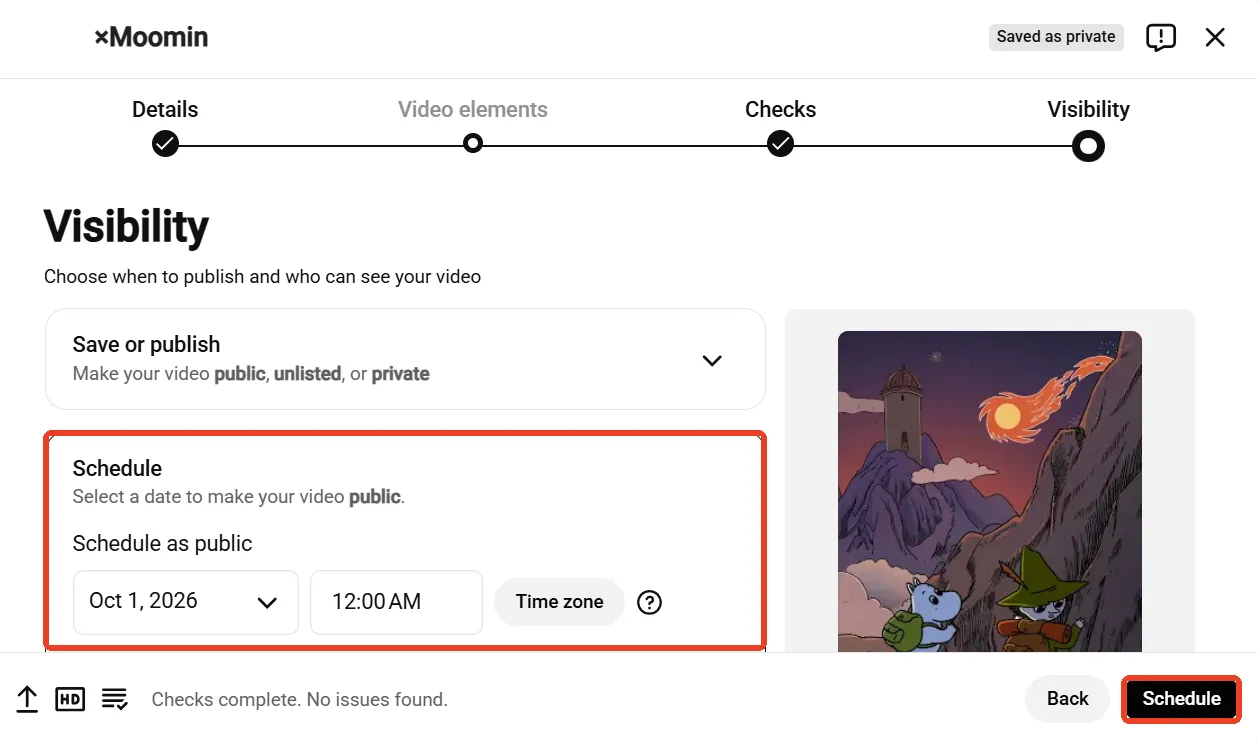The height and width of the screenshot is (742, 1257).
Task: Click the send feedback icon
Action: (1160, 38)
